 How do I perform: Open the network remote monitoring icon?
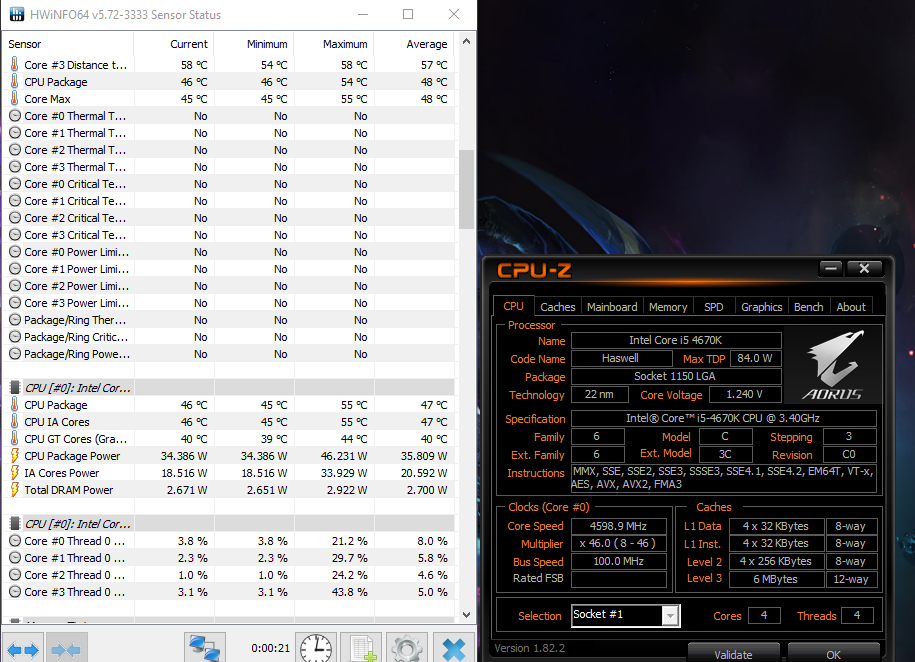click(205, 649)
